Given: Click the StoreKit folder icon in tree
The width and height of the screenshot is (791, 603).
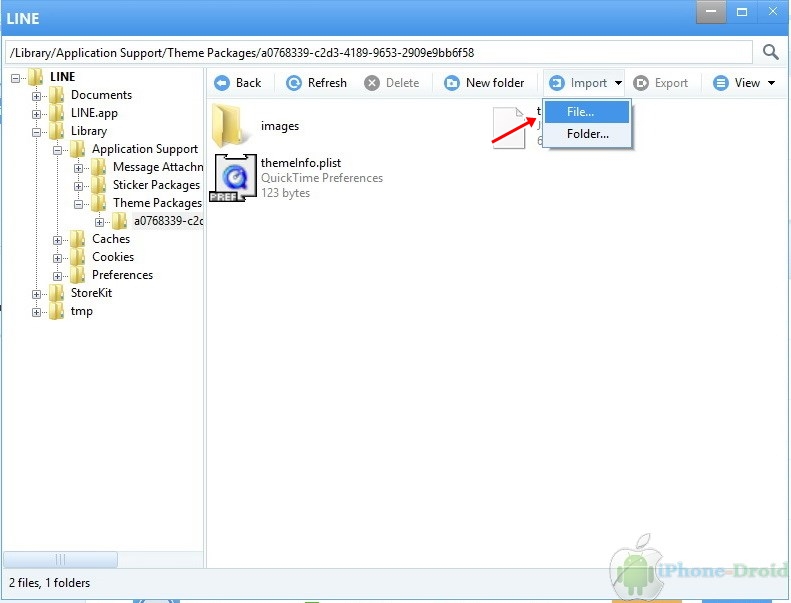Looking at the screenshot, I should click(56, 293).
